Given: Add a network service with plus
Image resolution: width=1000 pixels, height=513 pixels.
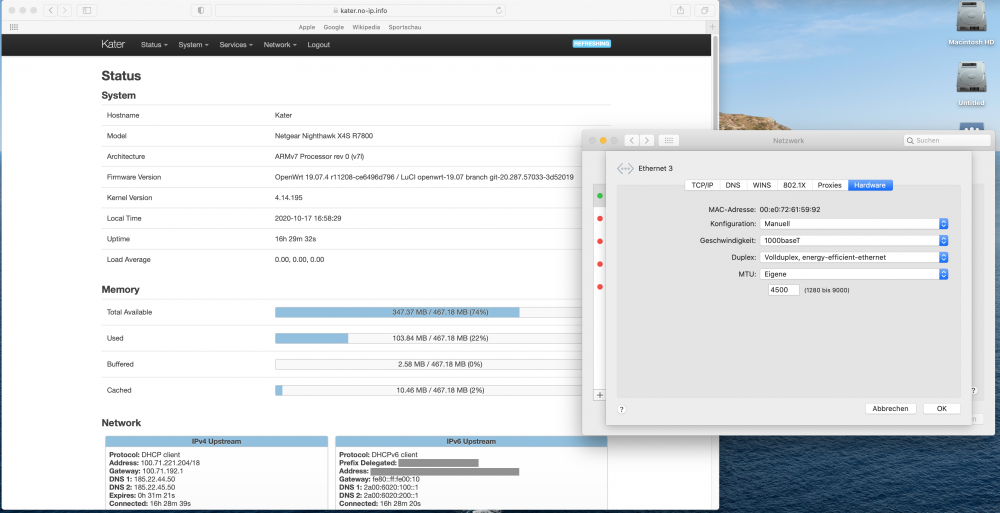Looking at the screenshot, I should point(599,395).
